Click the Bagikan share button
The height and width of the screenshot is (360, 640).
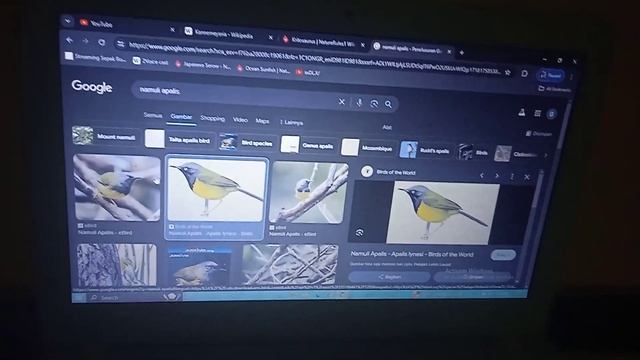[x=389, y=277]
